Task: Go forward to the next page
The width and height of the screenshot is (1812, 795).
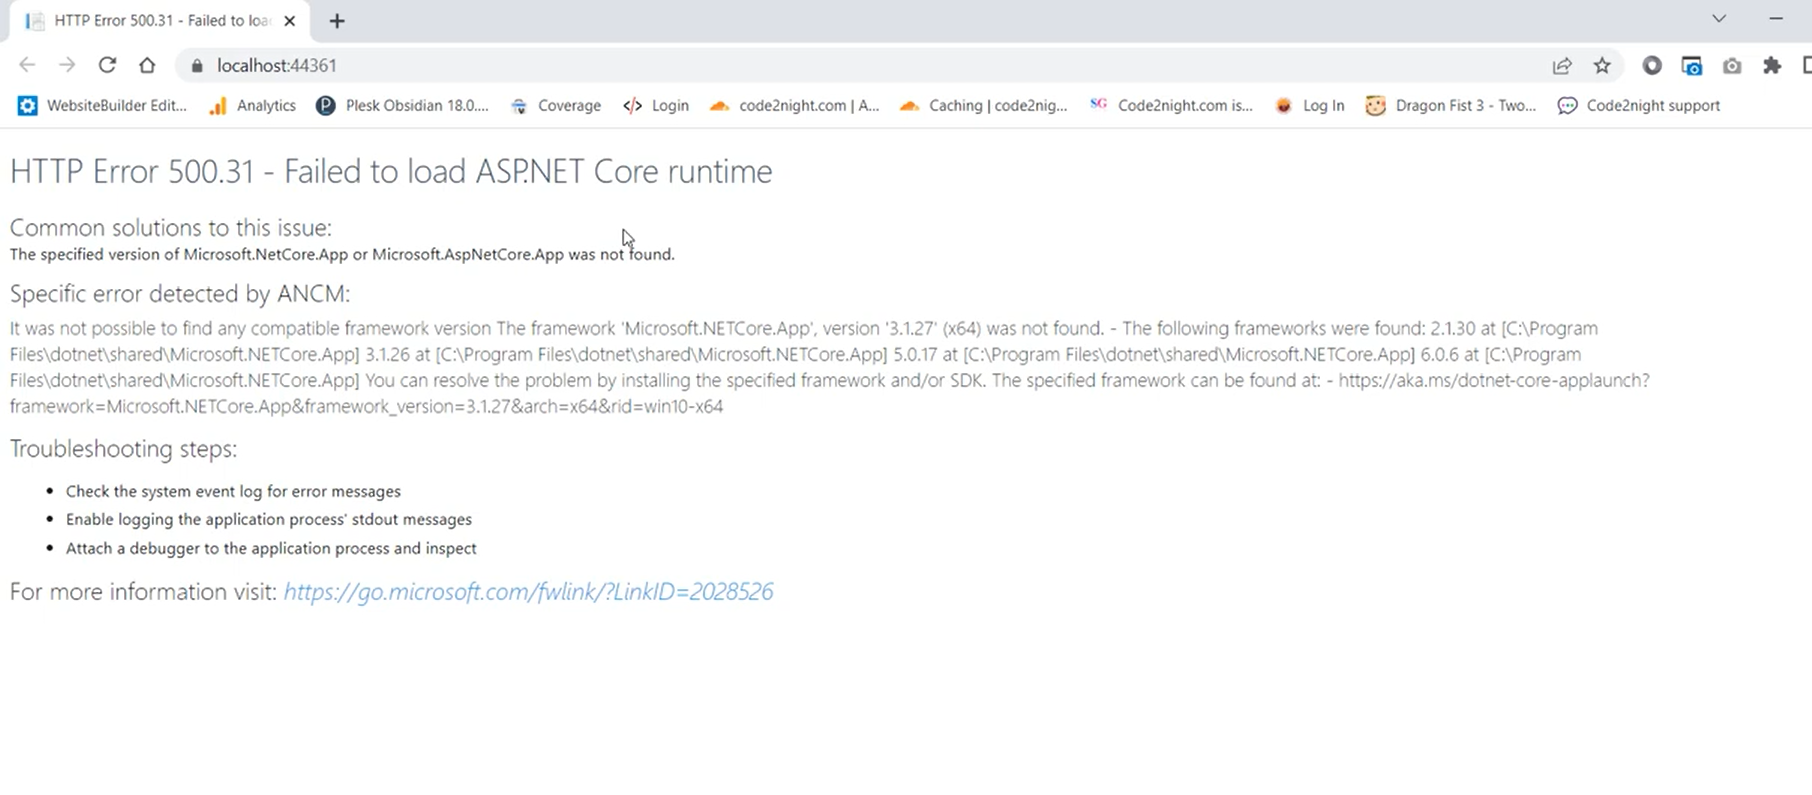Action: [x=67, y=65]
